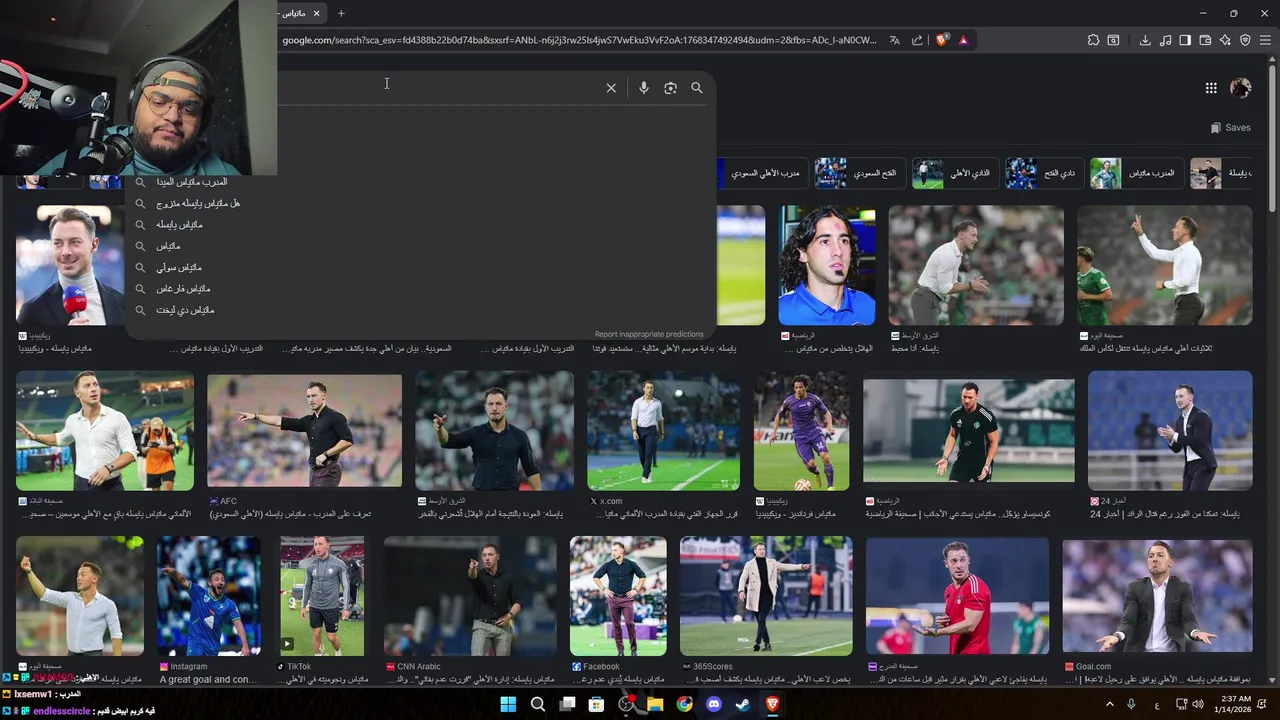This screenshot has height=720, width=1280.
Task: Start voice search with microphone icon
Action: pos(643,88)
